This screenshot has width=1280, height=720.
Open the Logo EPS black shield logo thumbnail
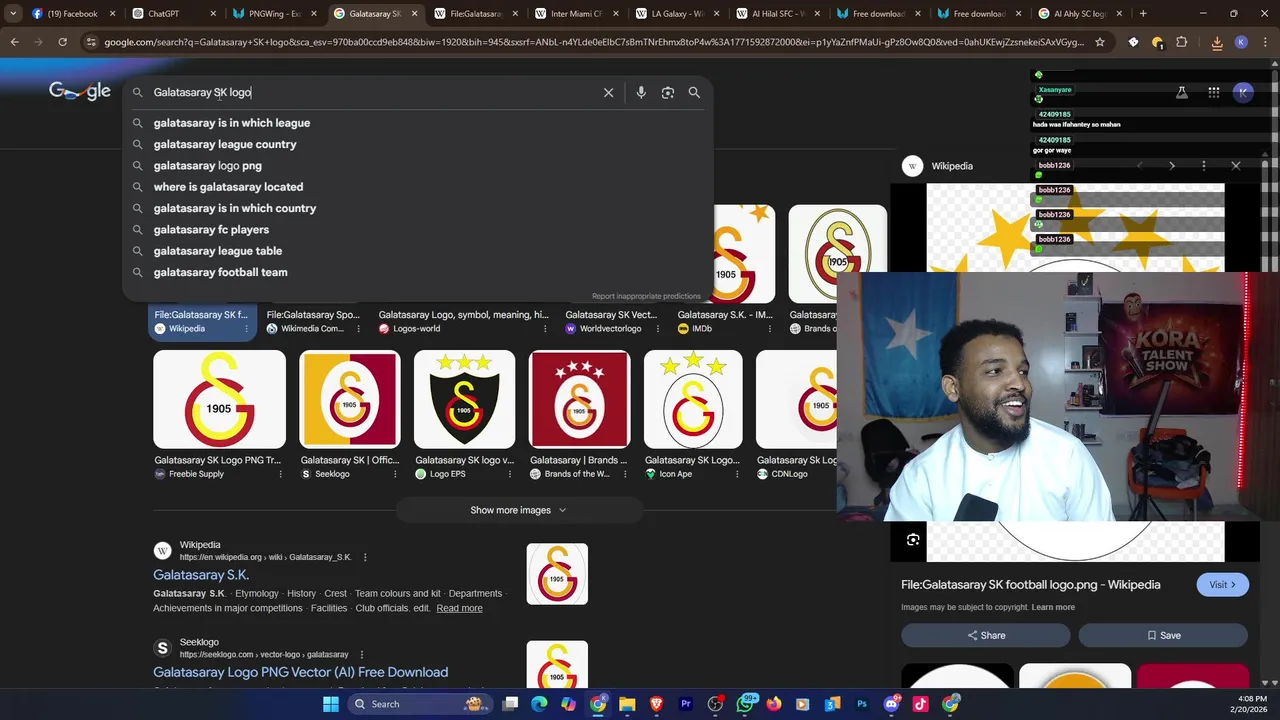(464, 399)
